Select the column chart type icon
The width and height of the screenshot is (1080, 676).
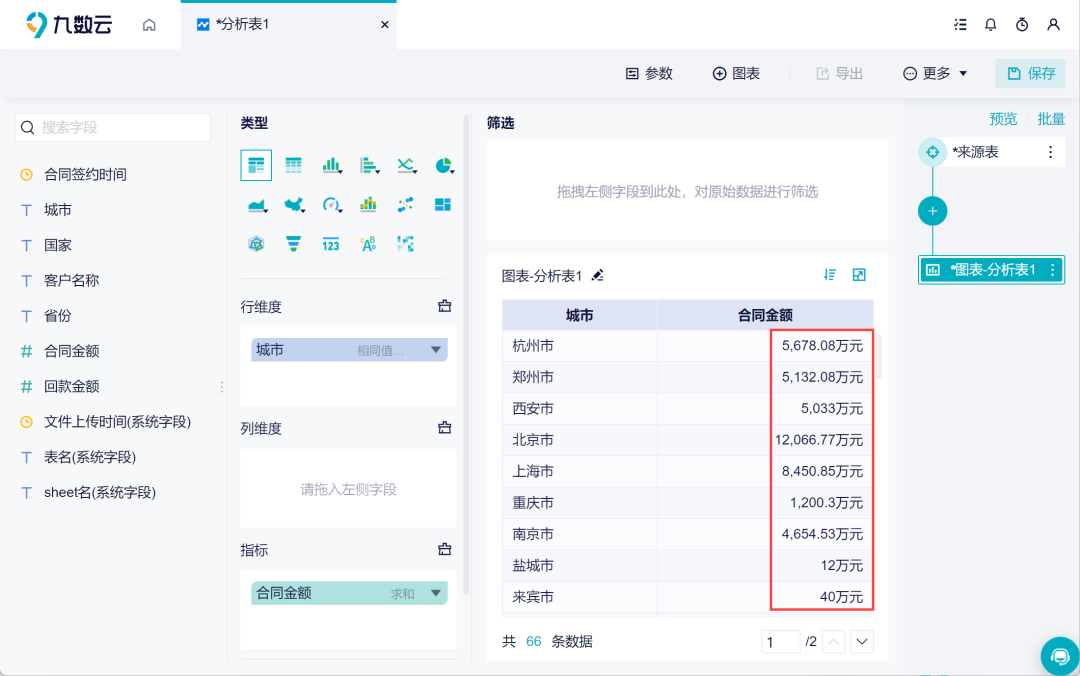331,165
